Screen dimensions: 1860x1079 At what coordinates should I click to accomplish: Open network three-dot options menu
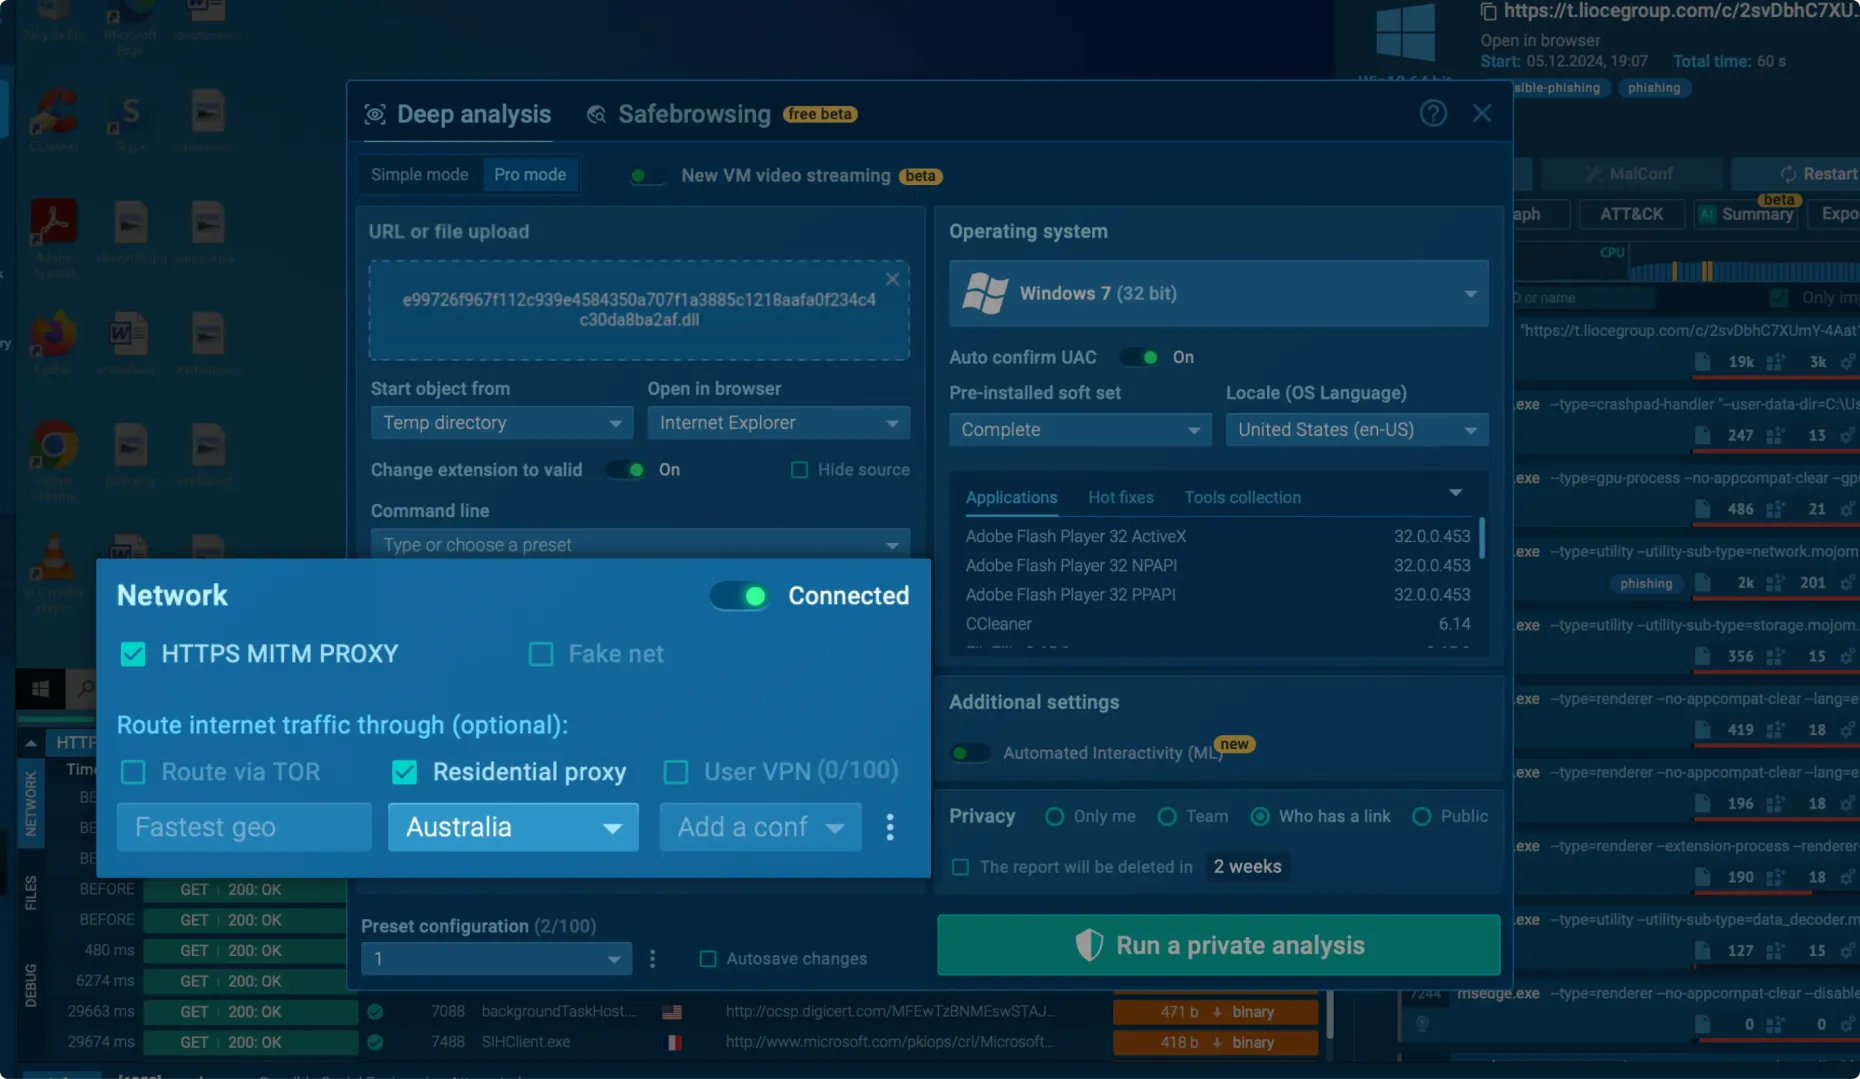point(890,827)
